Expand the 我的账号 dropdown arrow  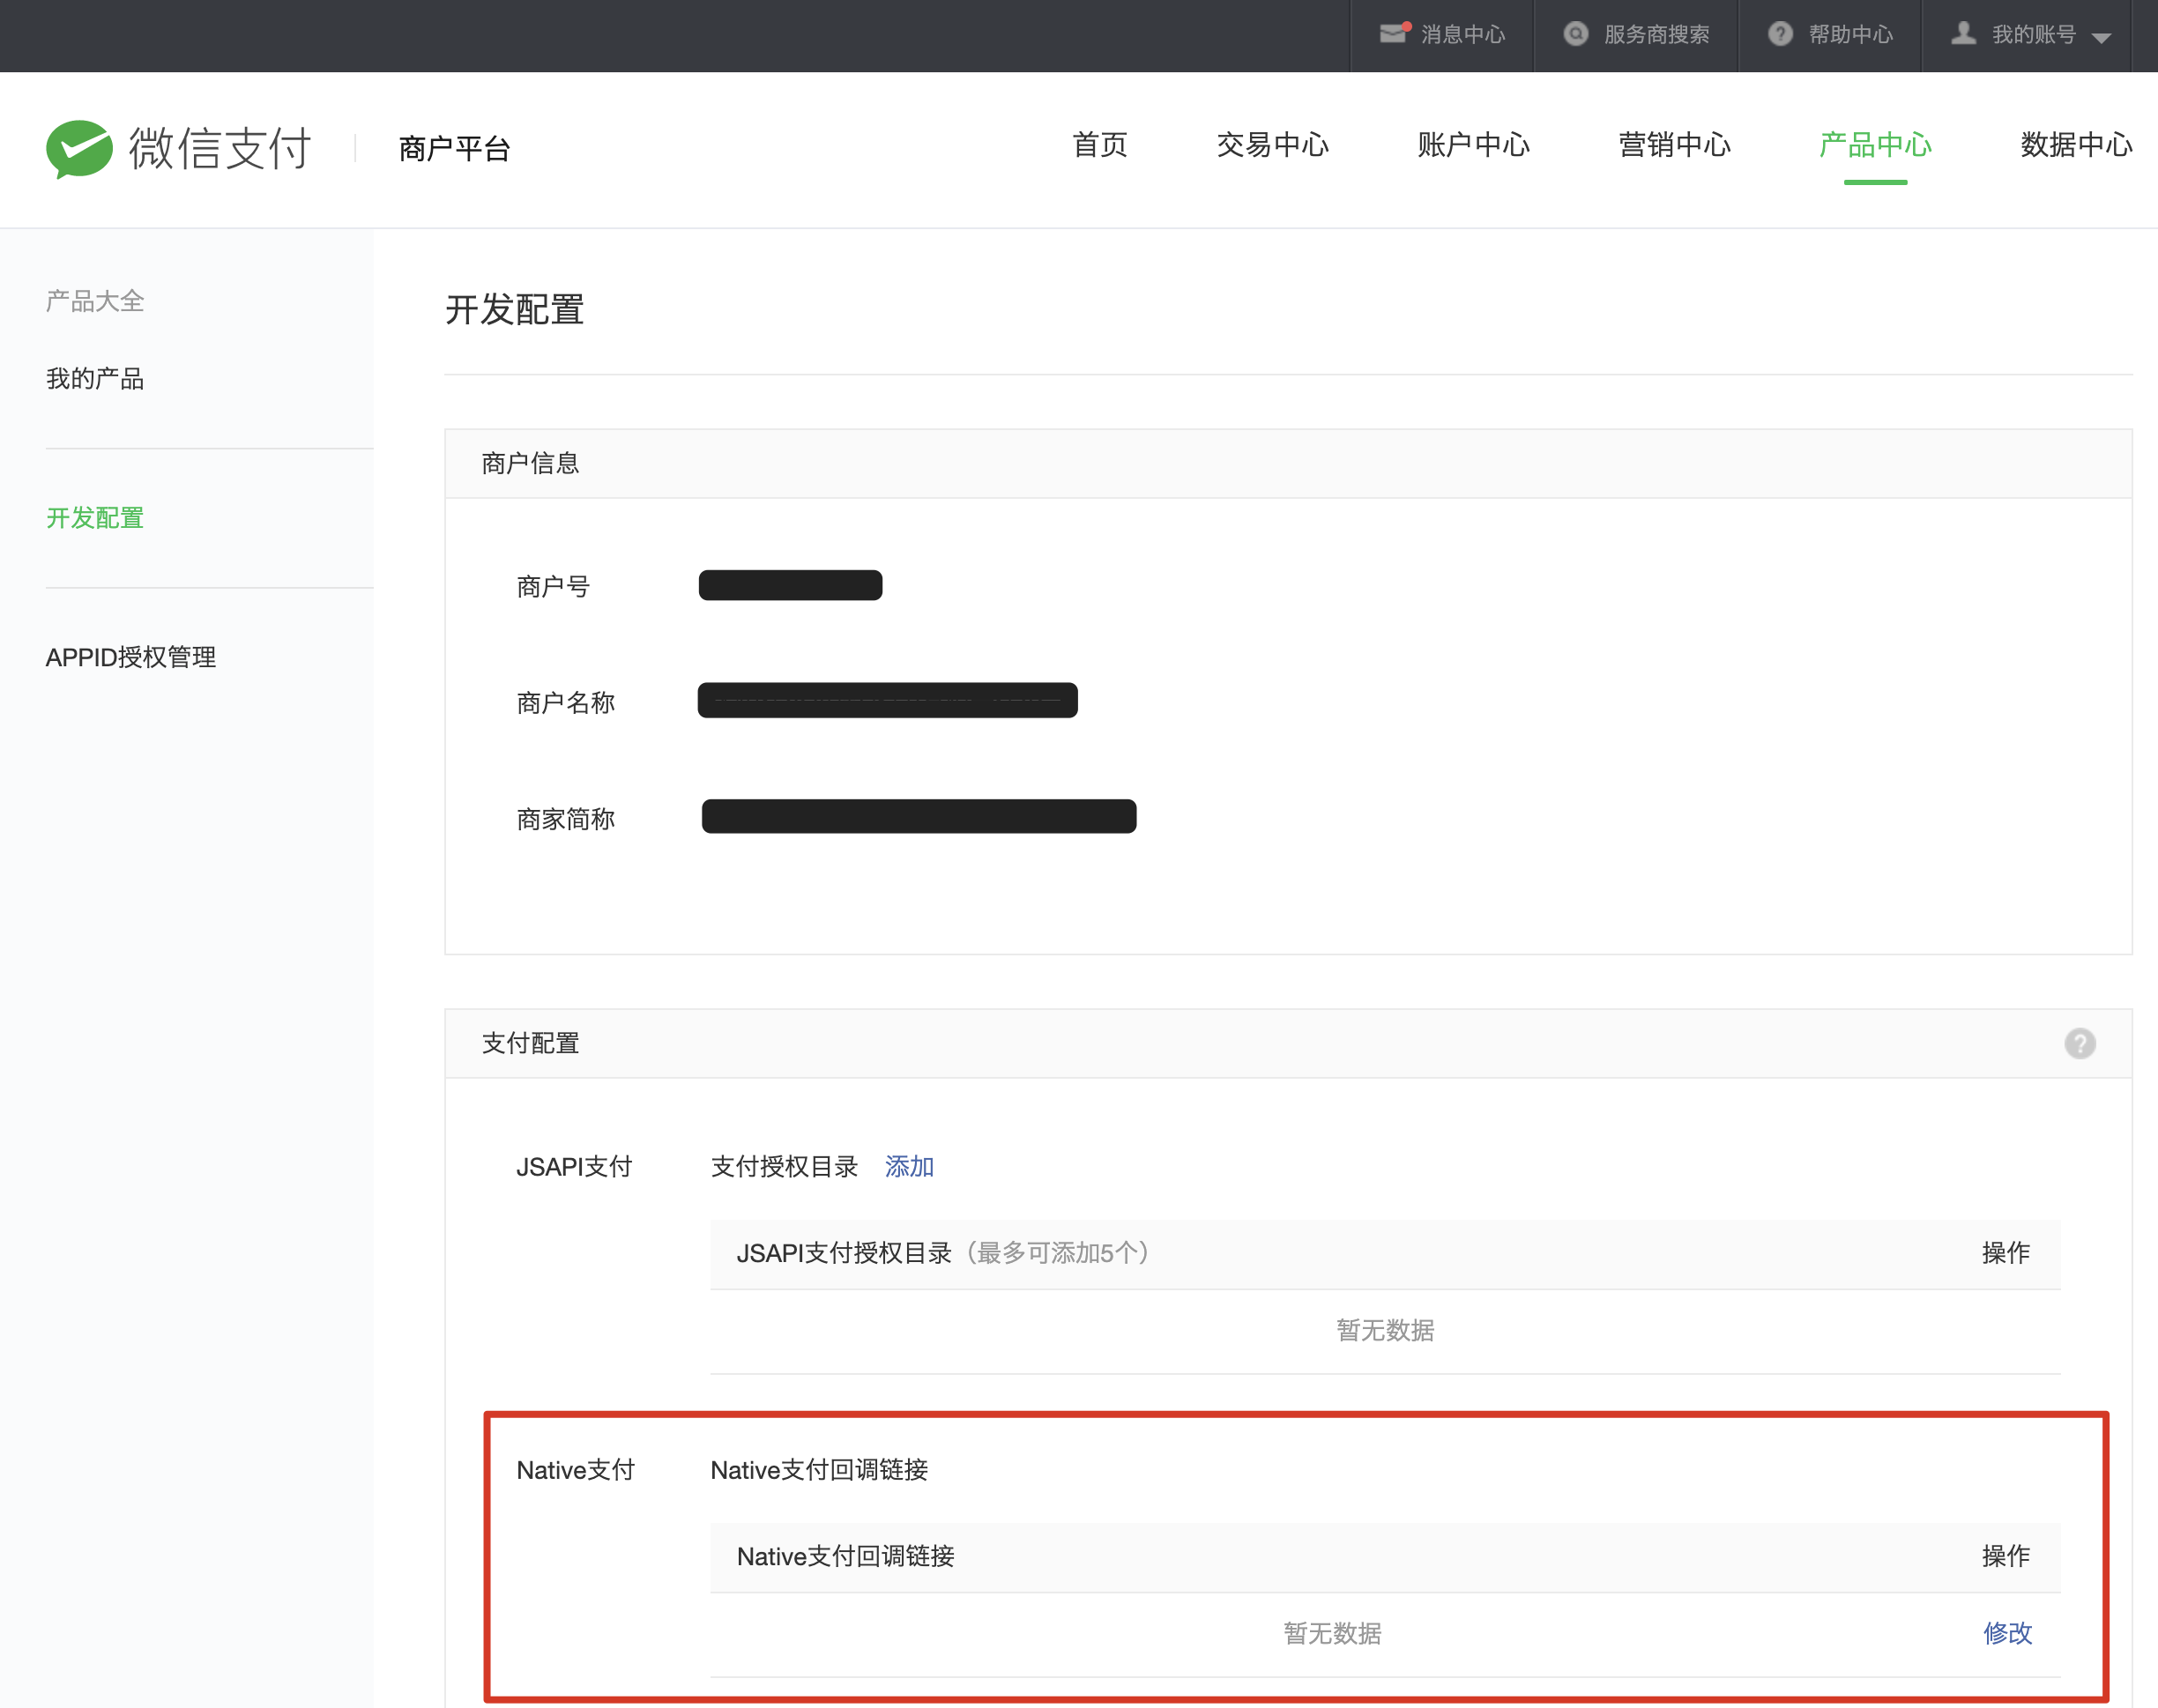coord(2101,38)
